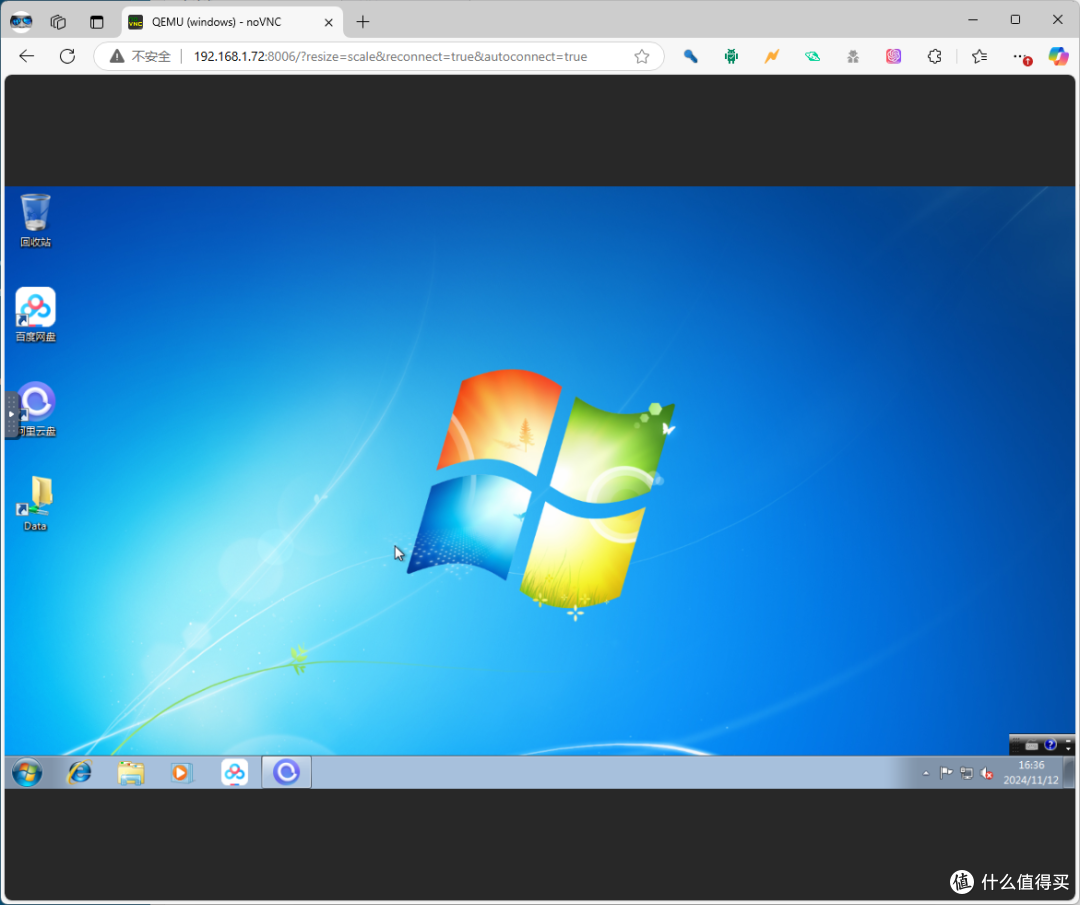Image resolution: width=1080 pixels, height=905 pixels.
Task: Click the 不安全 site security warning
Action: click(140, 56)
